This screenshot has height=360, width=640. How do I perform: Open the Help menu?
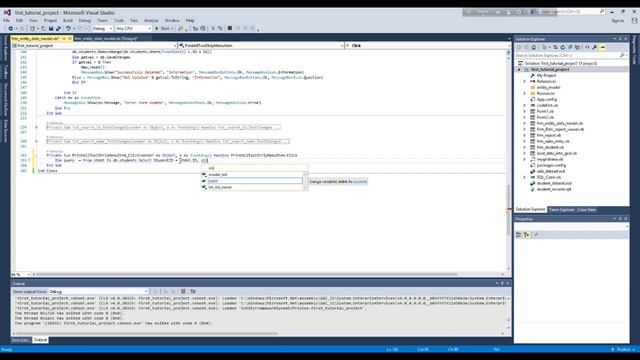point(190,20)
